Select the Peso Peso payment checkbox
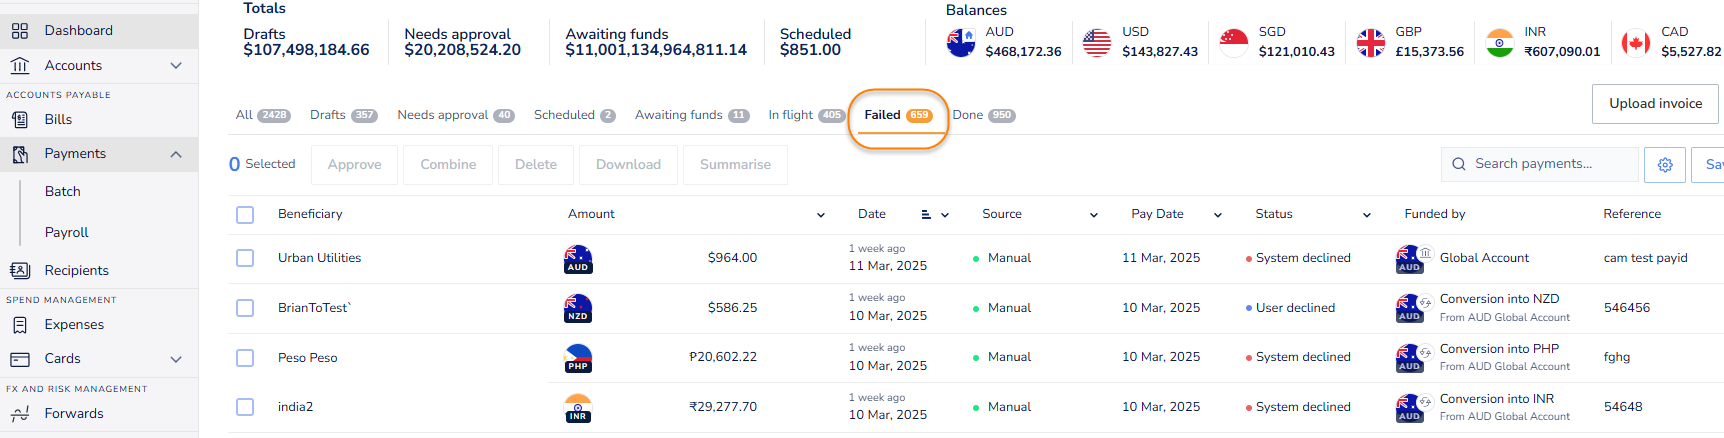The height and width of the screenshot is (438, 1724). [245, 358]
